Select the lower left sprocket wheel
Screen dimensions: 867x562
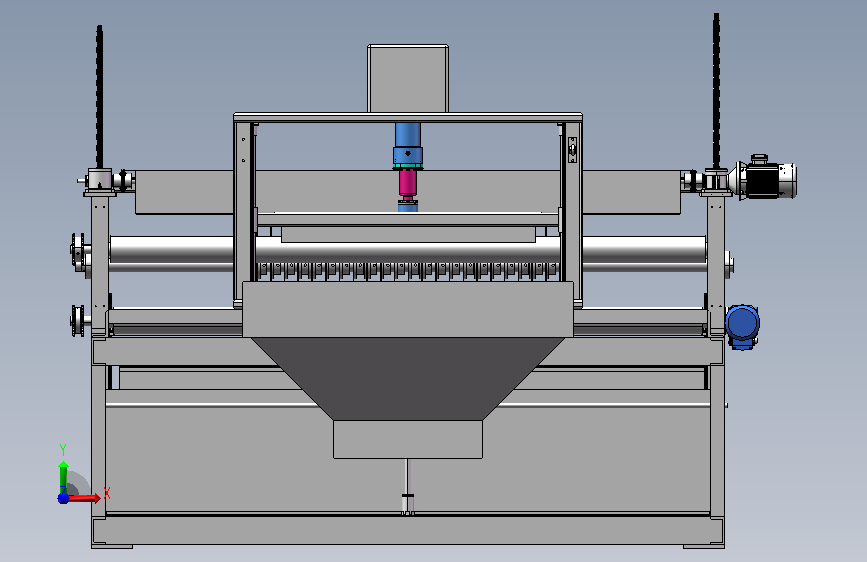[77, 321]
